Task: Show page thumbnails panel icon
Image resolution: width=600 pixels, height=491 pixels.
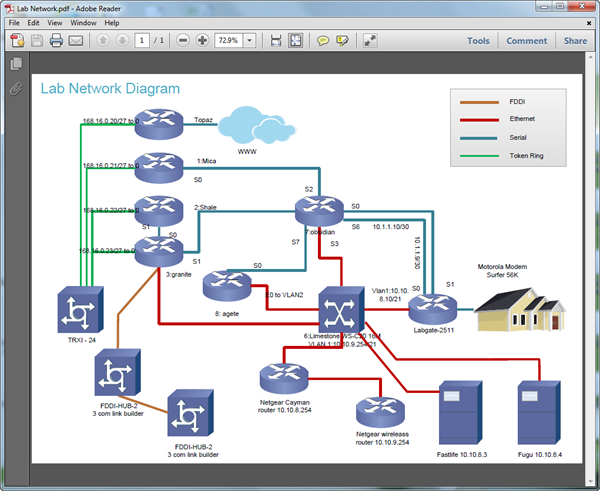Action: point(16,64)
